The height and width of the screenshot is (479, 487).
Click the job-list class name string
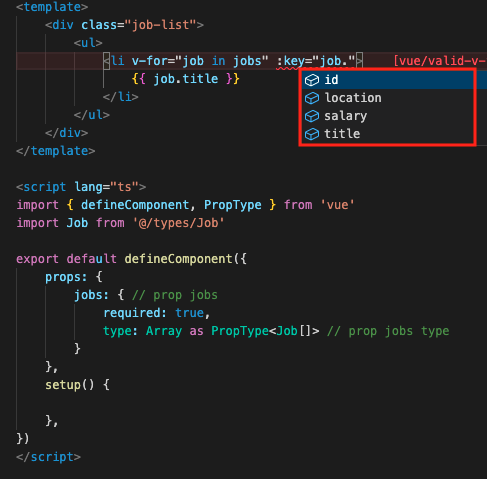tap(161, 25)
